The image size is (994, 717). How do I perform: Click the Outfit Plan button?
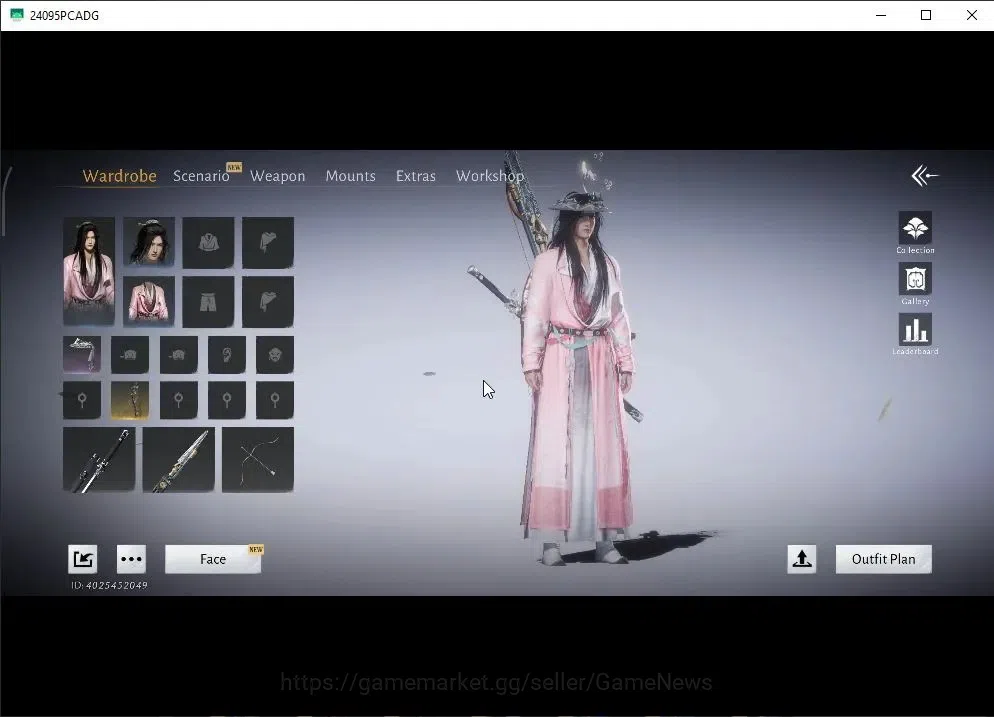click(884, 559)
